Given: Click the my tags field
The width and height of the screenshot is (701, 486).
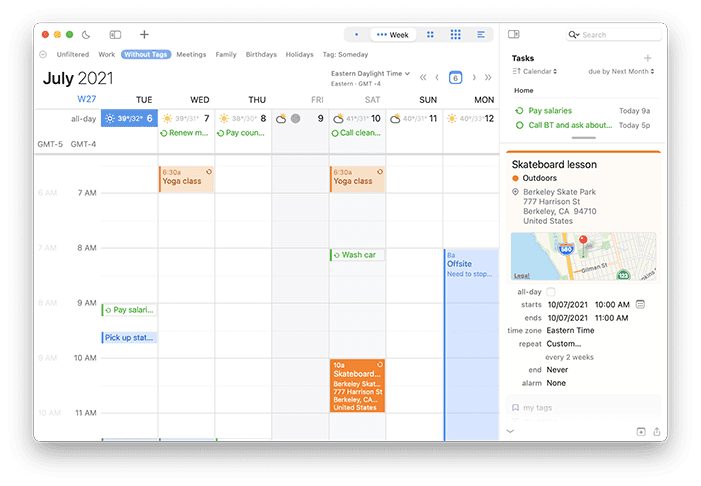Looking at the screenshot, I should tap(583, 408).
